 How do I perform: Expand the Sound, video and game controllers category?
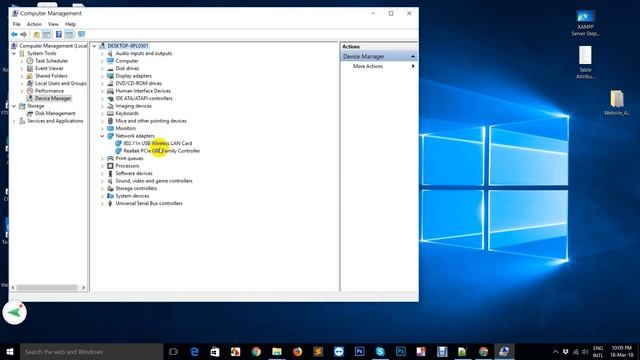click(102, 181)
